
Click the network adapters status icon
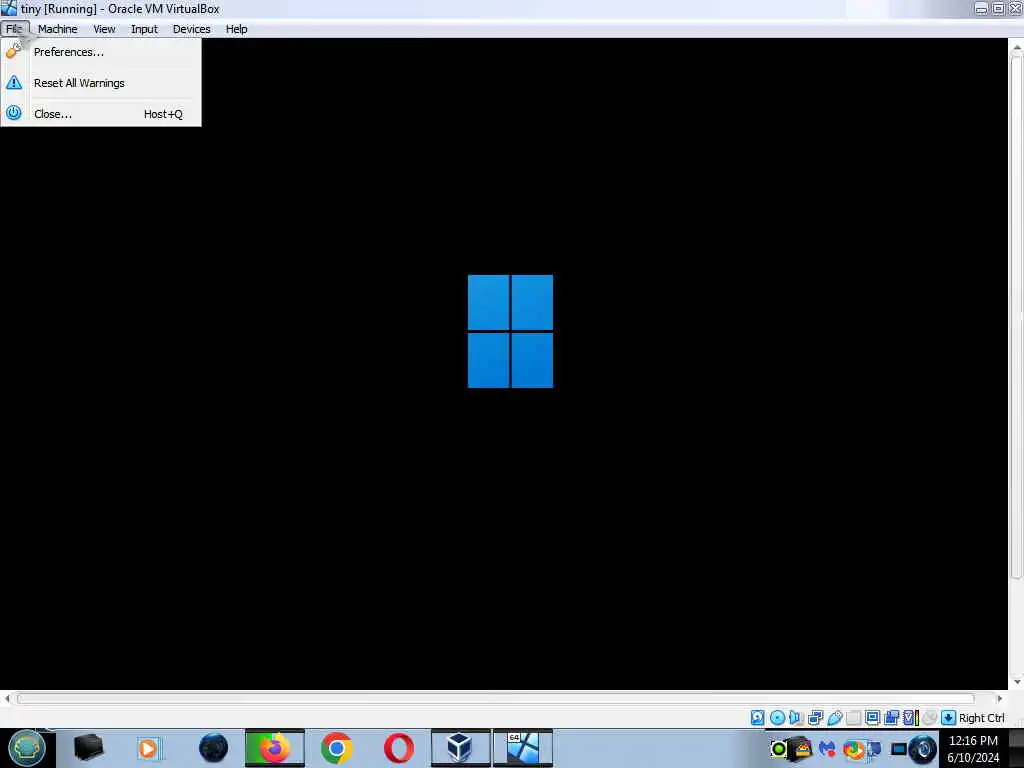pos(815,718)
